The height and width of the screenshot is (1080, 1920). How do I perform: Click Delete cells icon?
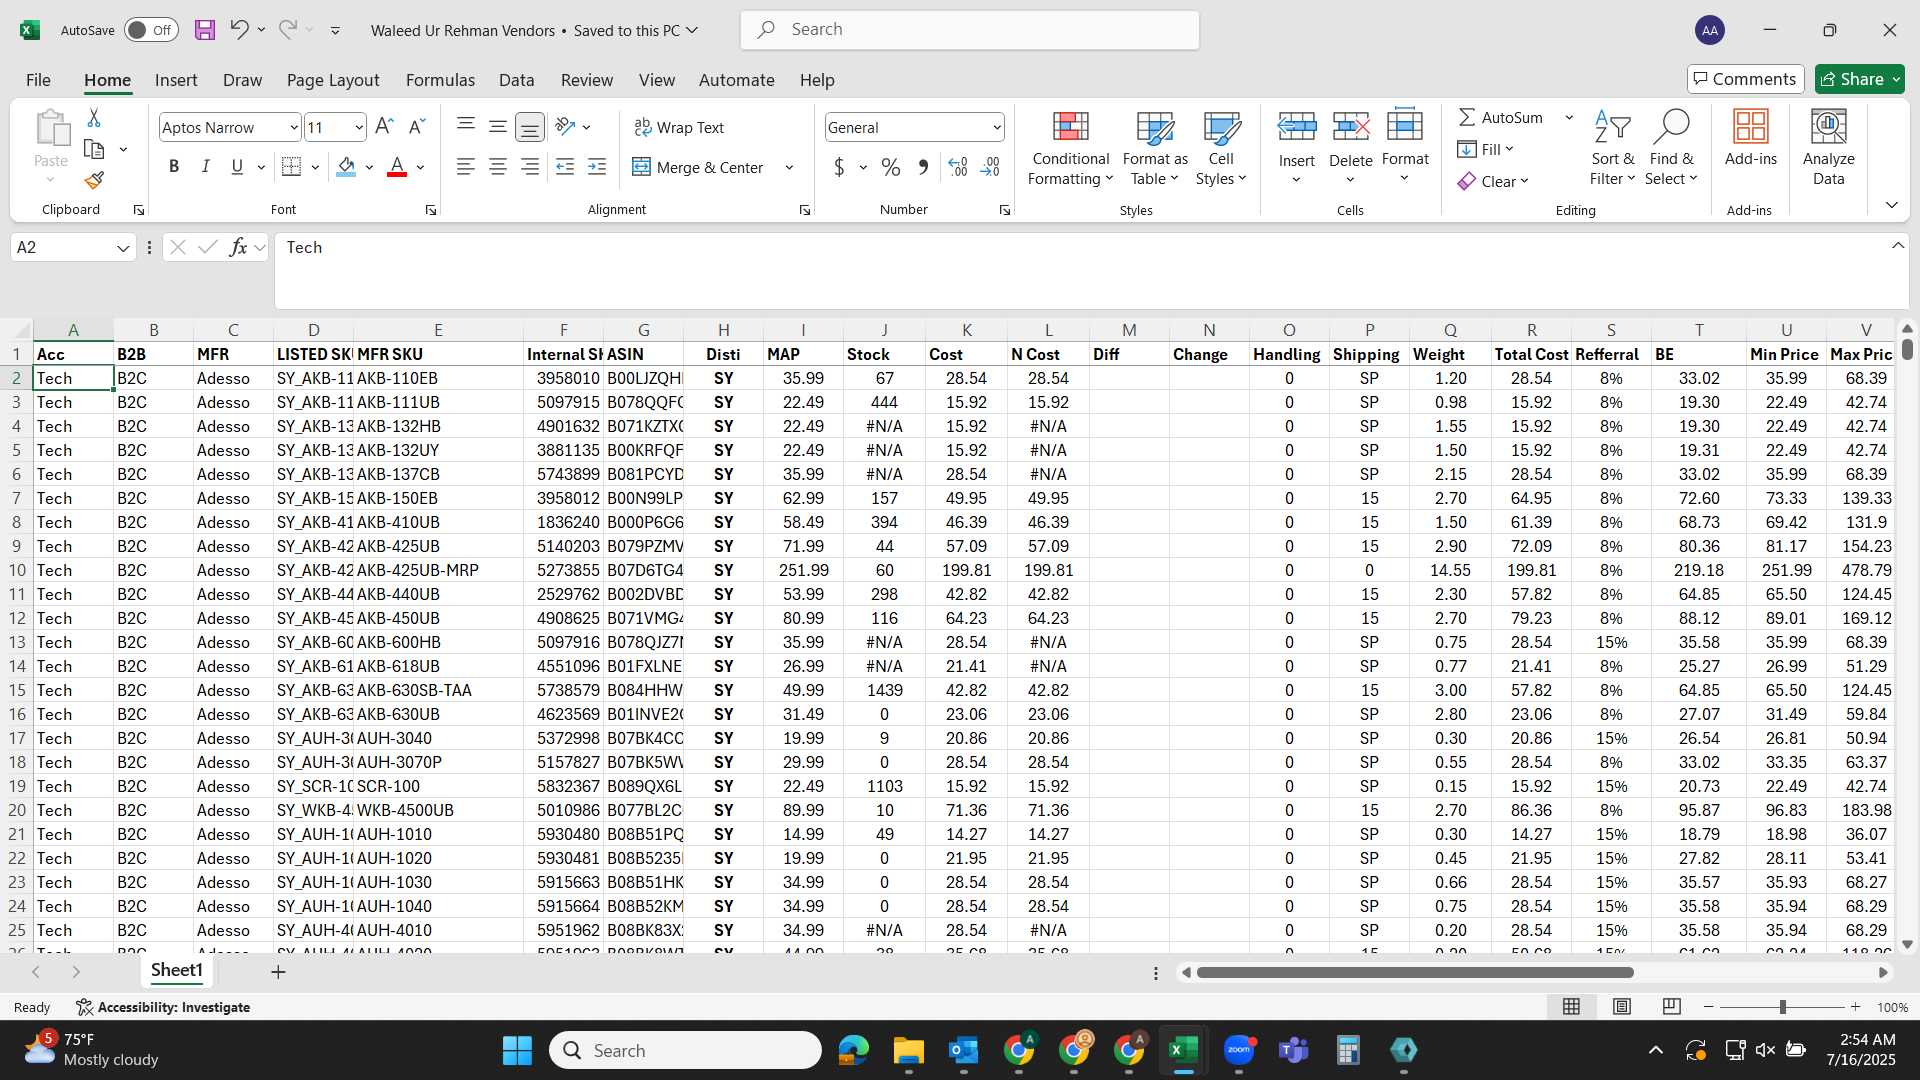point(1351,127)
